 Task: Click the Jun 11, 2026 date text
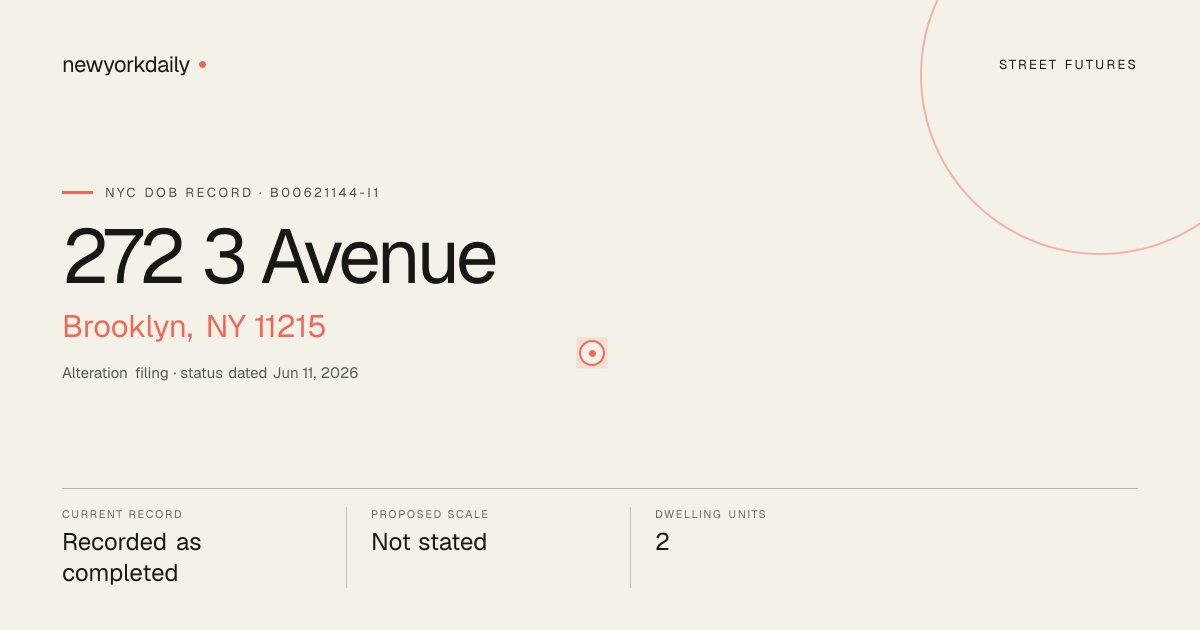pos(316,373)
